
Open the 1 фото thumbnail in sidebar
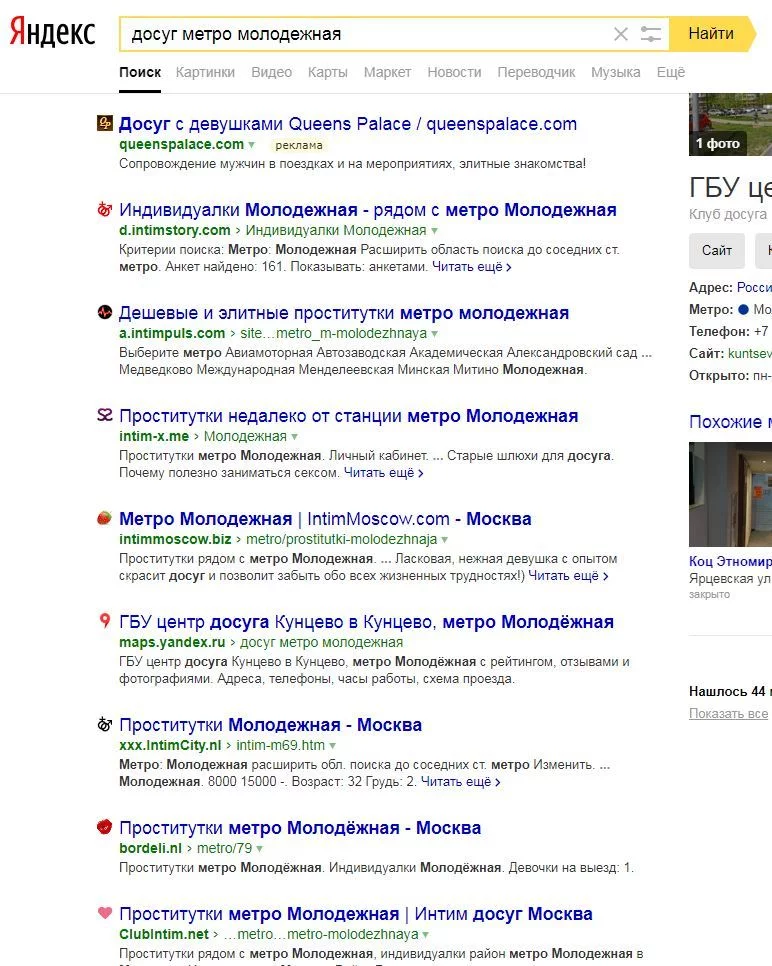(x=730, y=124)
